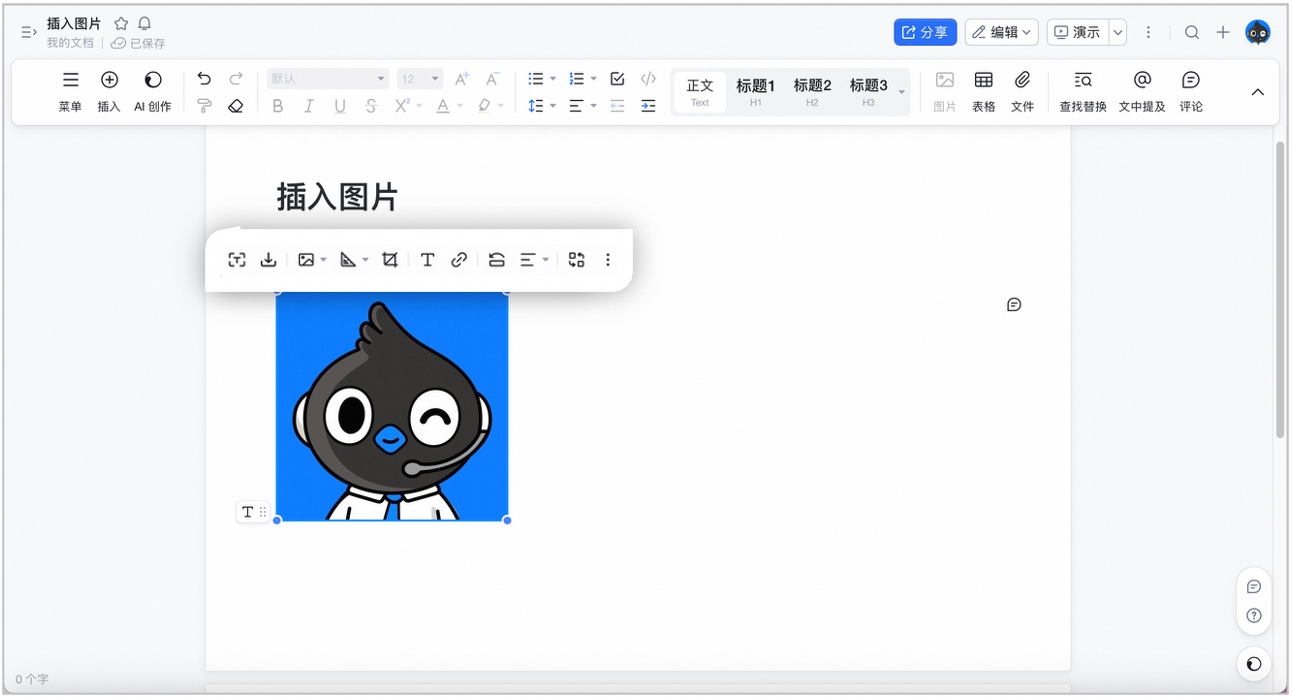The image size is (1293, 699).
Task: Click the 文中提及 mention button
Action: [1142, 91]
